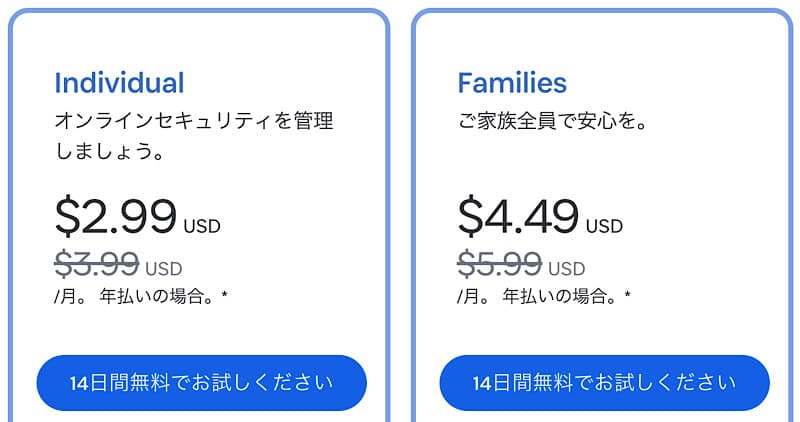
Task: Click the Families plan heading
Action: coord(512,82)
